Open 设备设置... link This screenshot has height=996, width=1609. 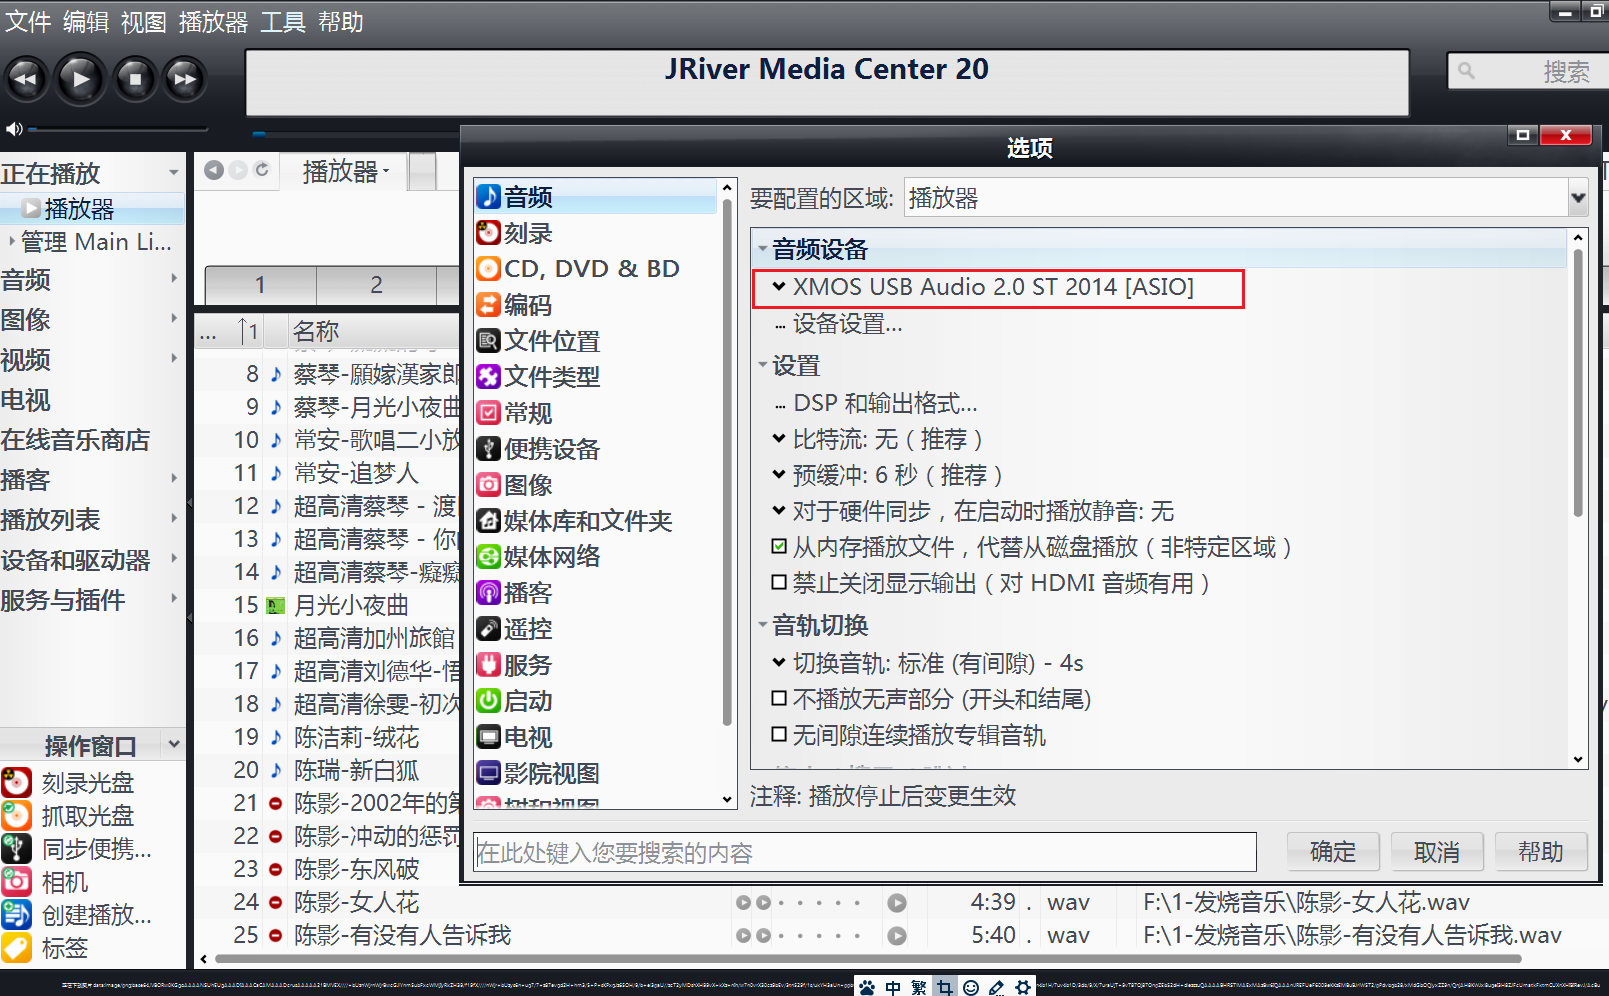tap(847, 324)
